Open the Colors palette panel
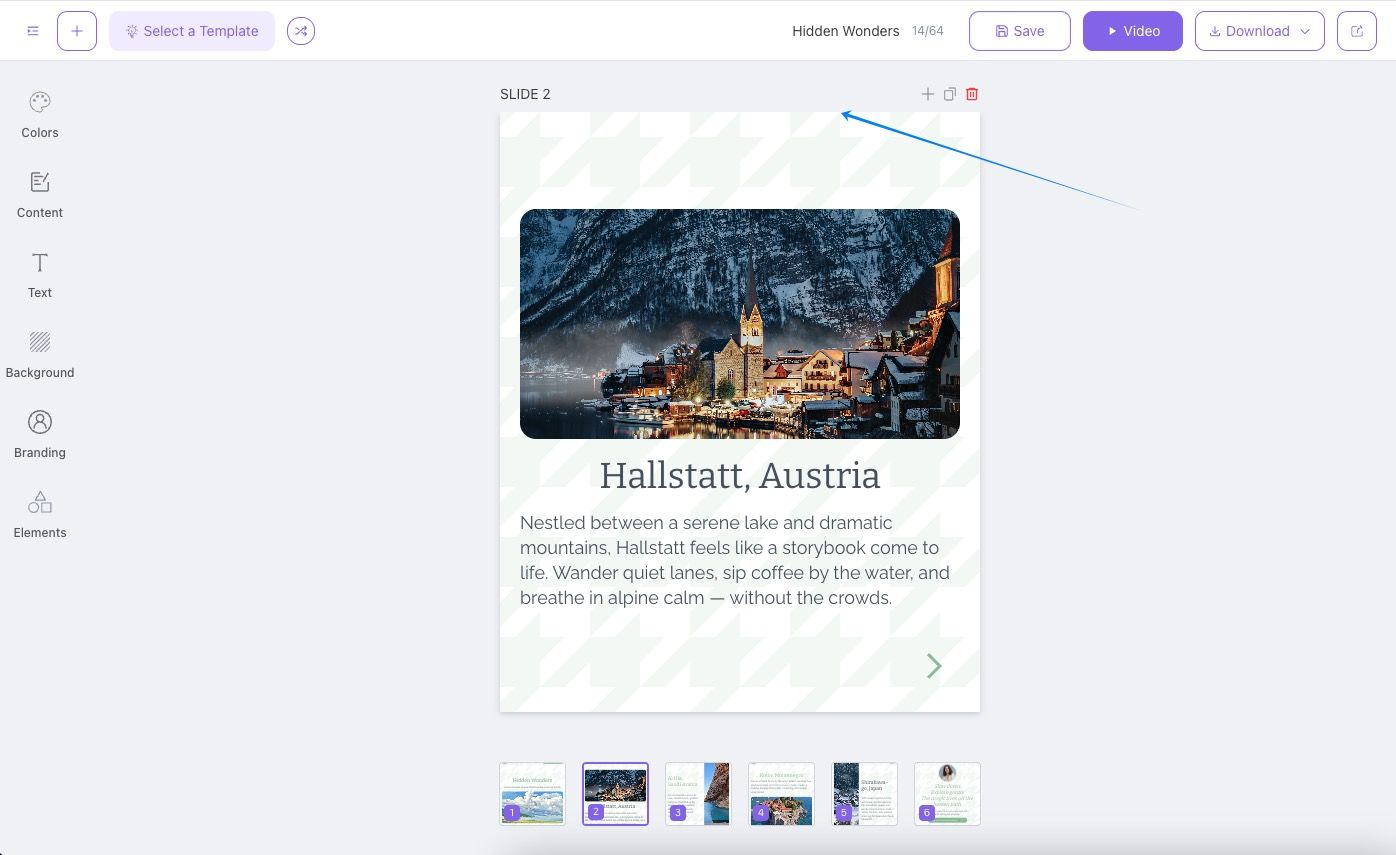This screenshot has width=1396, height=855. pyautogui.click(x=40, y=114)
